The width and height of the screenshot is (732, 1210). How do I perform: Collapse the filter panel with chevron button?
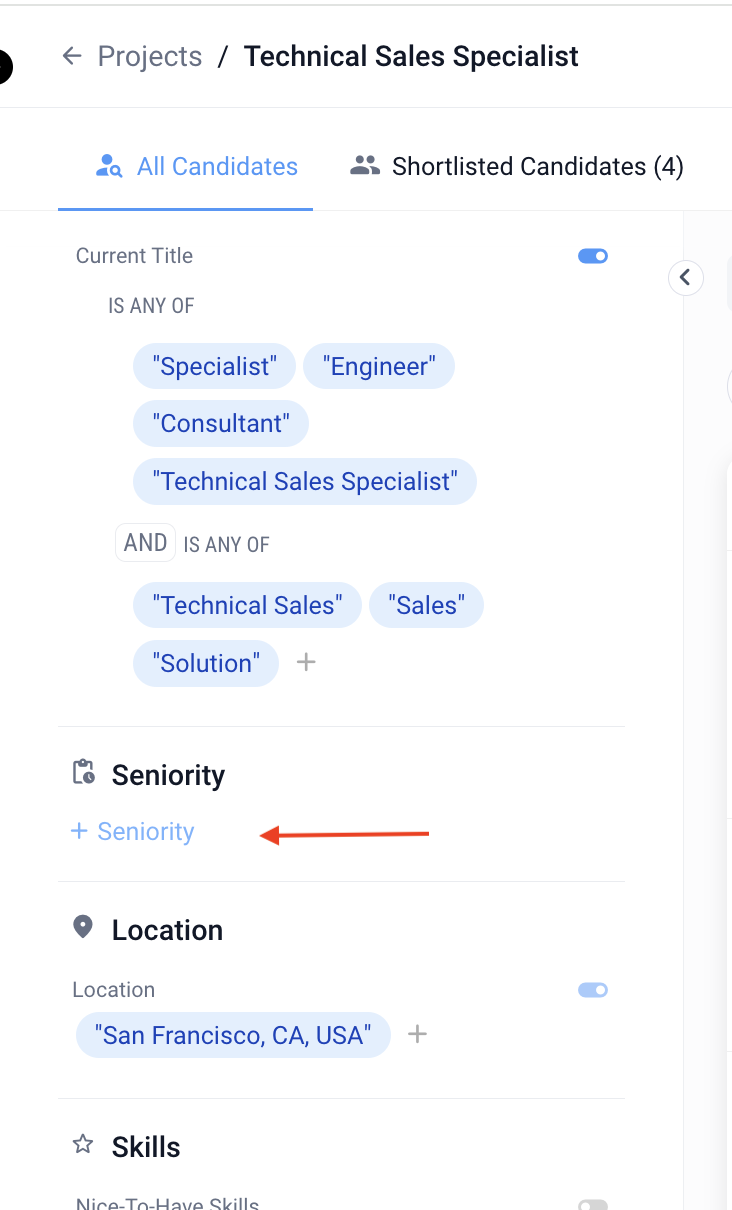click(685, 277)
